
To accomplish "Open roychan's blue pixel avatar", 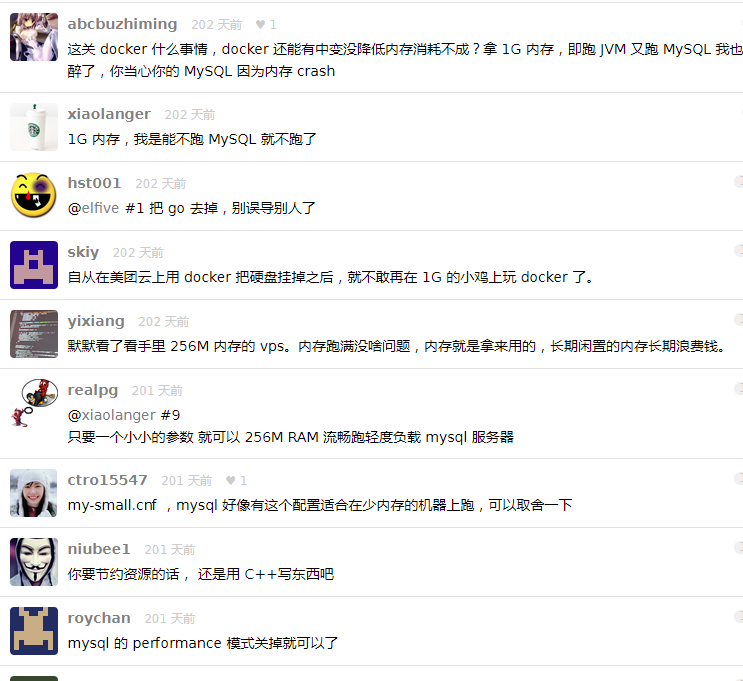I will (x=34, y=631).
